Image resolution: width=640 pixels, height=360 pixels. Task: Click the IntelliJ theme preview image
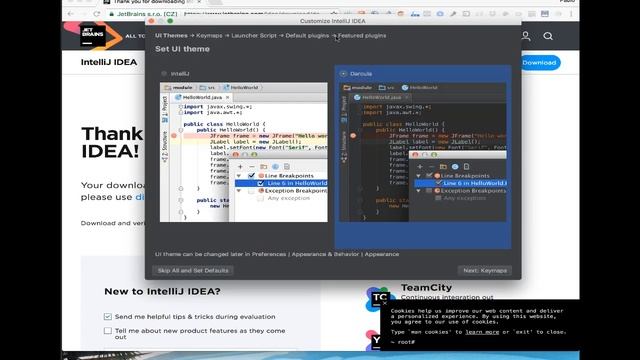(244, 153)
